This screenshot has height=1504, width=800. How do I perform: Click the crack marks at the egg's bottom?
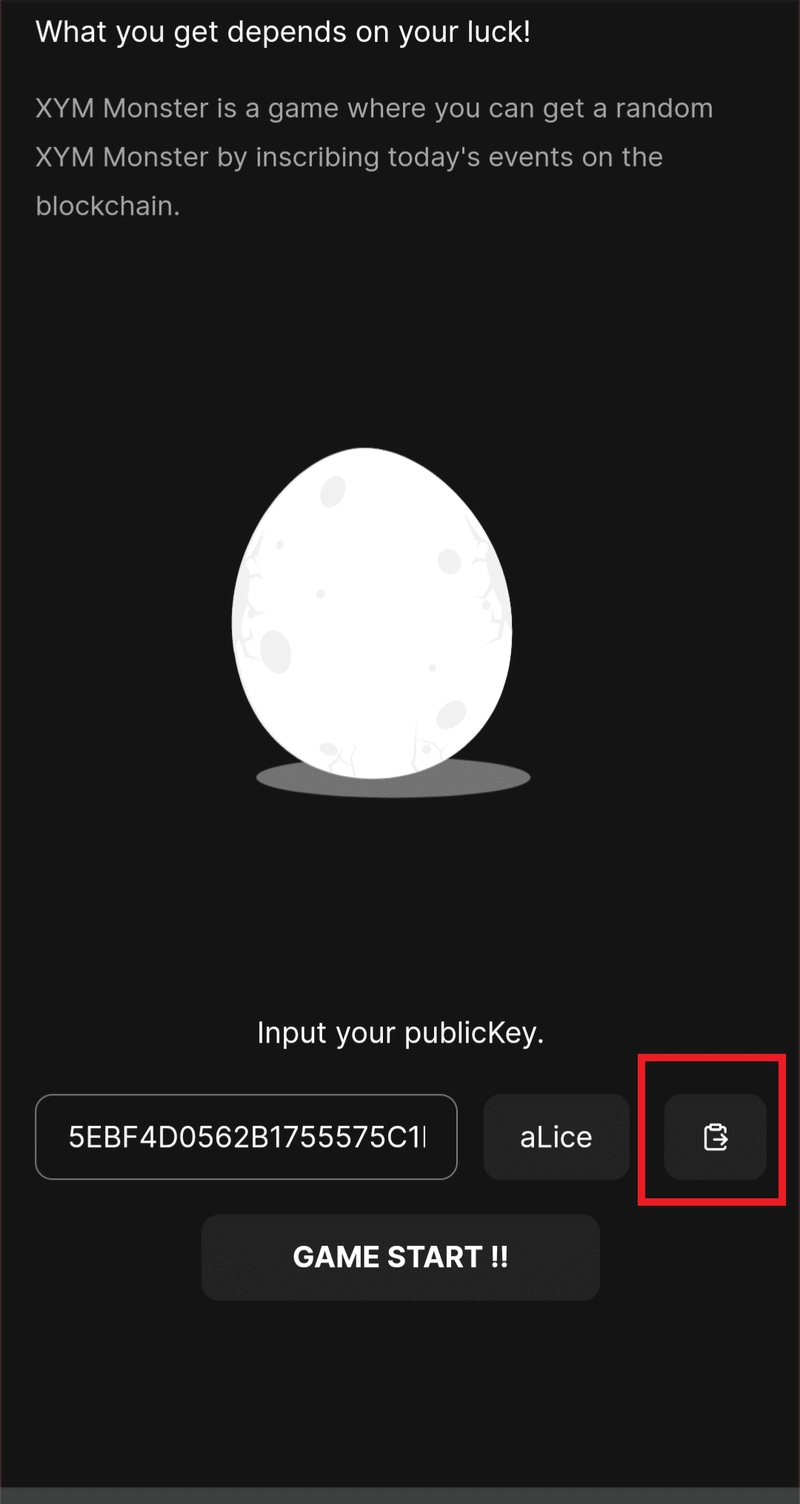(385, 750)
